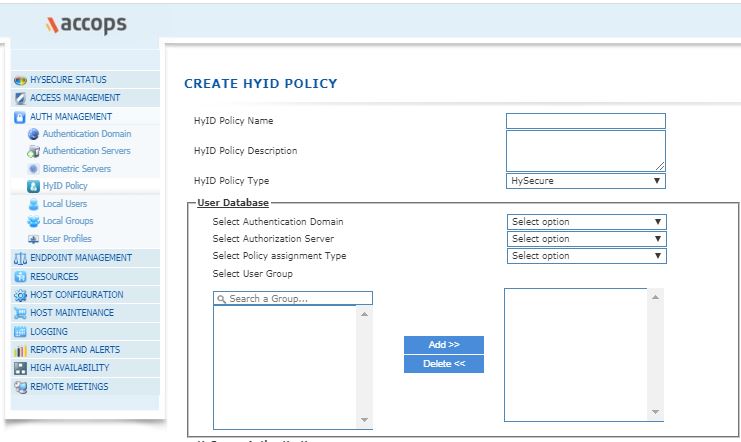
Task: Go to Local Groups page
Action: point(68,221)
